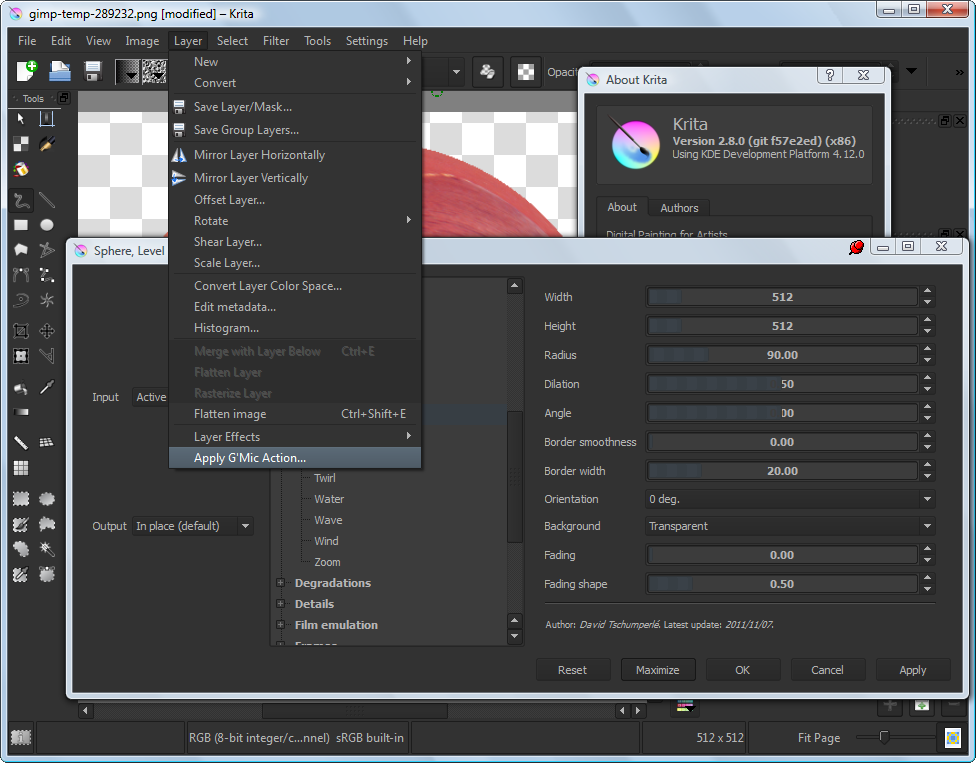
Task: Open the Background dropdown set to Transparent
Action: [x=791, y=527]
